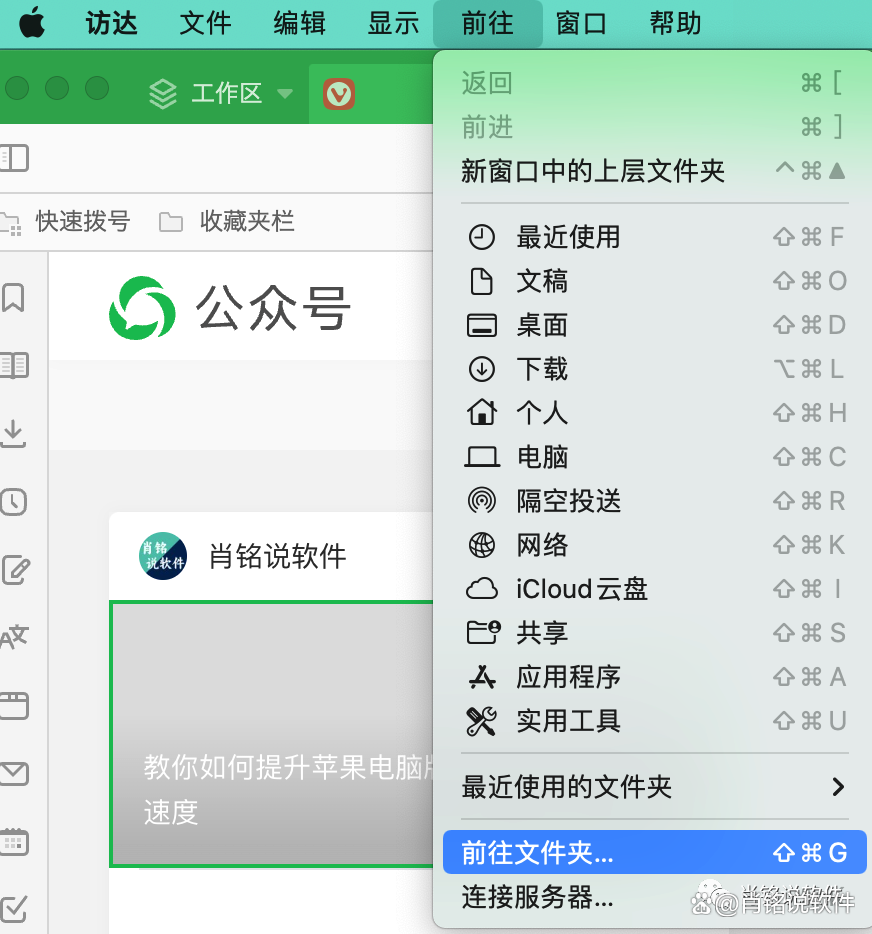Open the Reading List panel icon
872x934 pixels.
(13, 366)
